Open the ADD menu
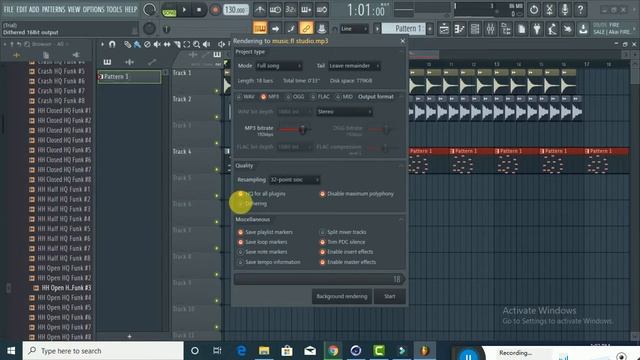The image size is (640, 360). [x=34, y=9]
